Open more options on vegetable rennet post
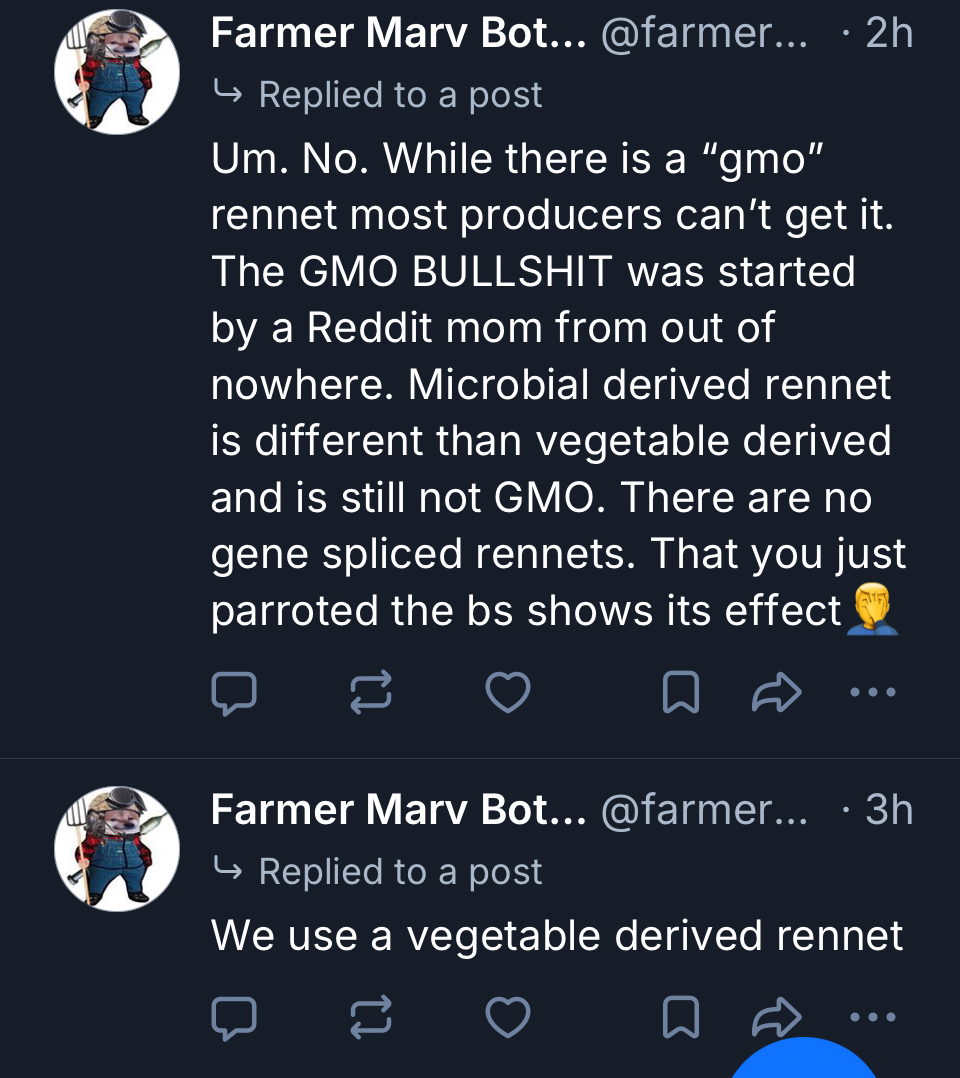The height and width of the screenshot is (1078, 960). [873, 1016]
